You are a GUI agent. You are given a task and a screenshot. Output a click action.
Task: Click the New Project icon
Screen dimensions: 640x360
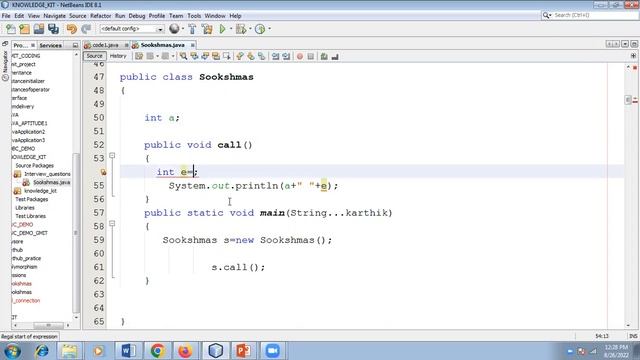point(24,29)
